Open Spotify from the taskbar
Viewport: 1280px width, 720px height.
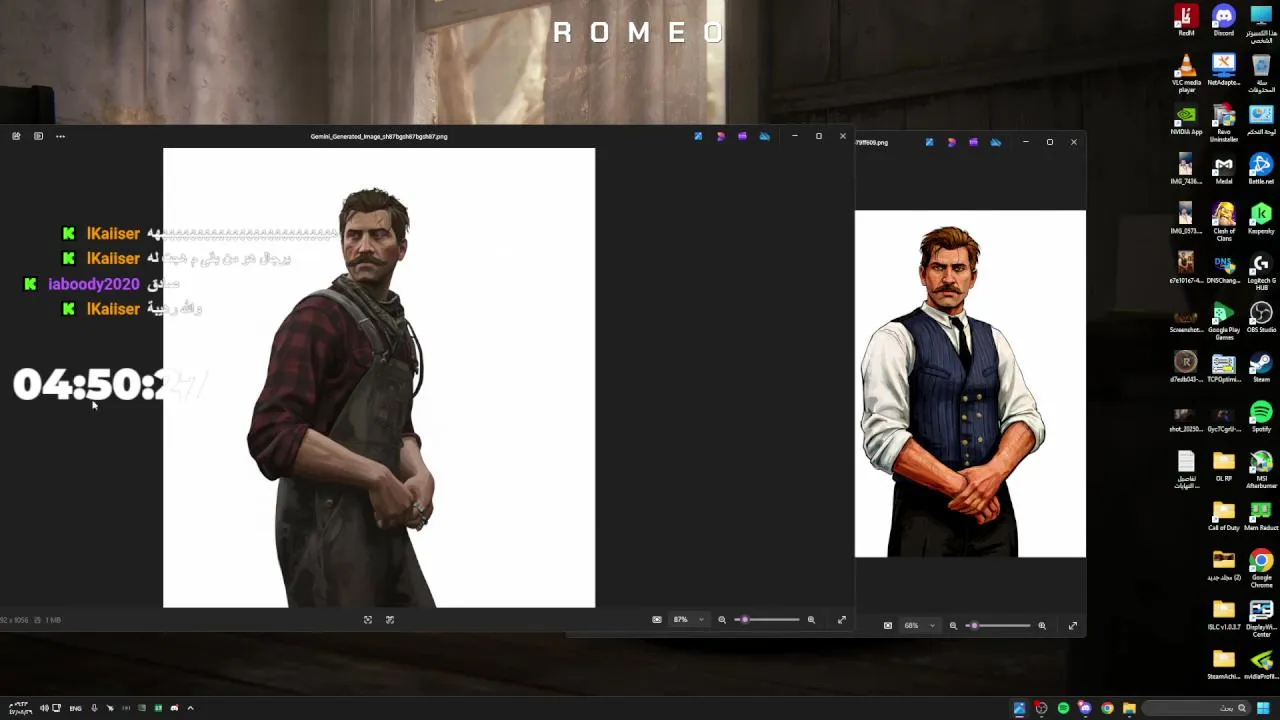(x=1063, y=708)
